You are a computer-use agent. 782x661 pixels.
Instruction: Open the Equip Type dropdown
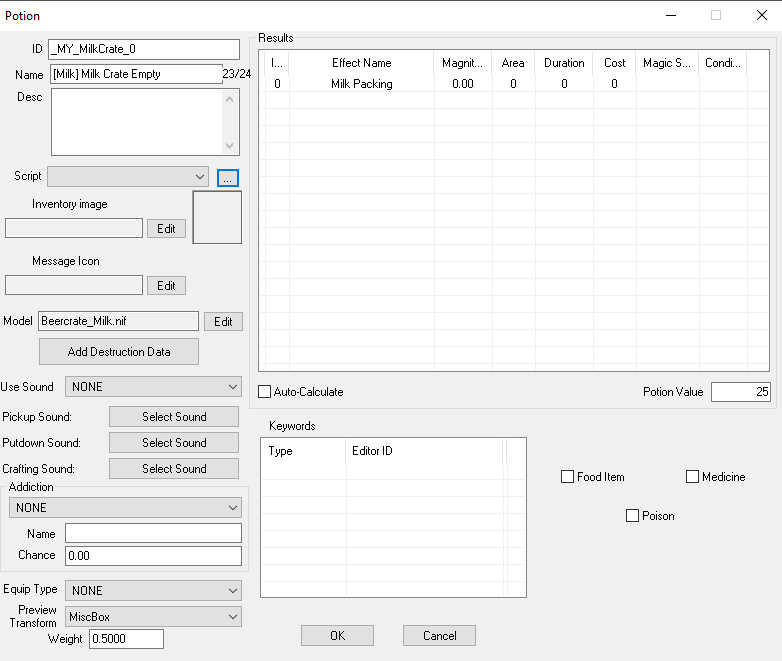pyautogui.click(x=153, y=590)
